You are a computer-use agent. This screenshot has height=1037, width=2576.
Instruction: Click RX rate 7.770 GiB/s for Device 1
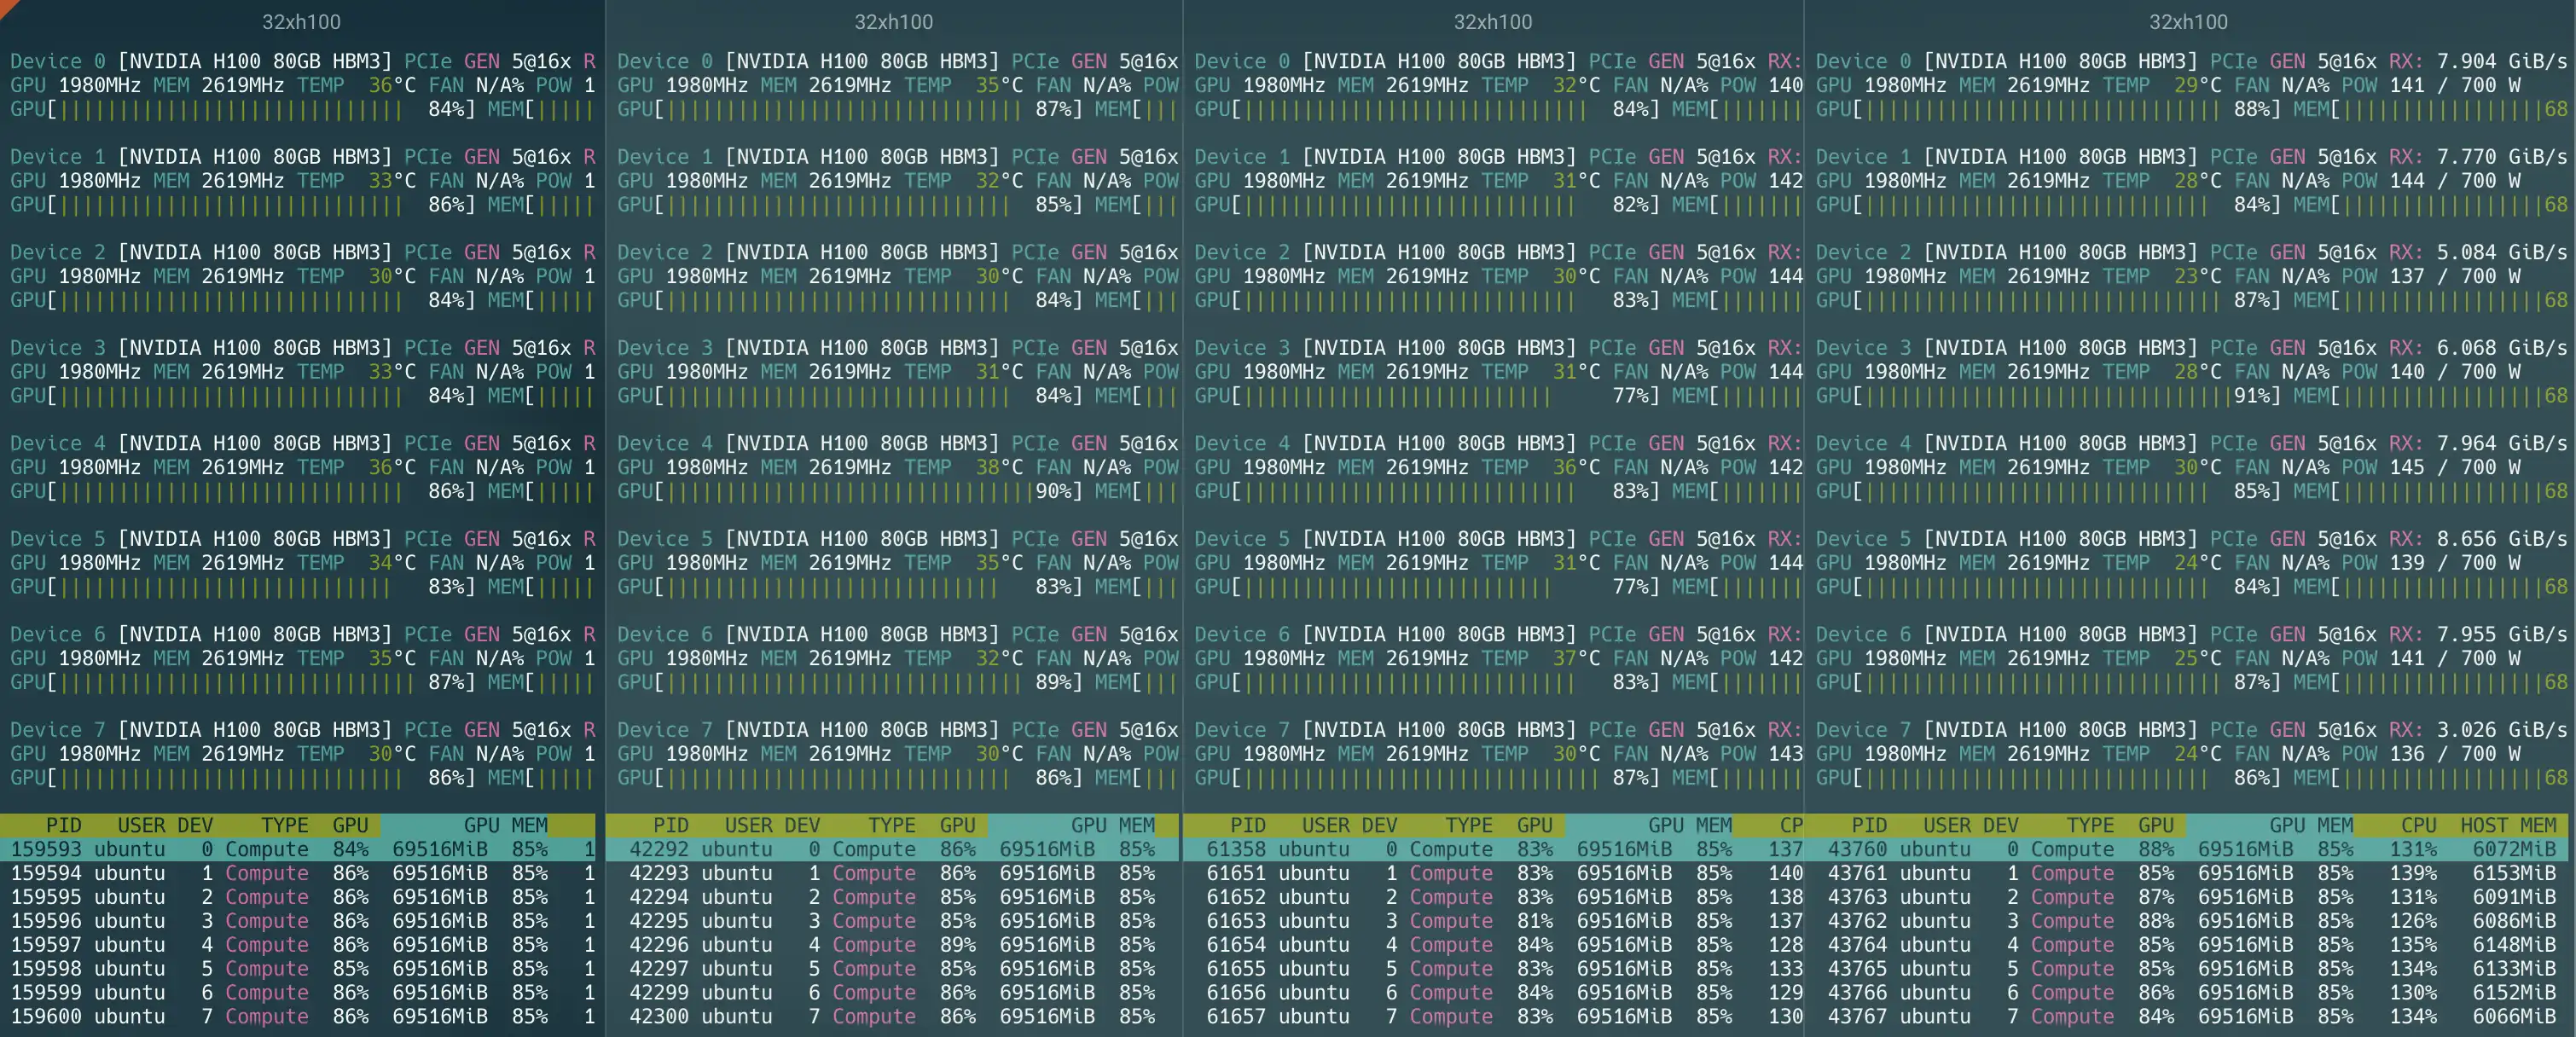[2501, 157]
